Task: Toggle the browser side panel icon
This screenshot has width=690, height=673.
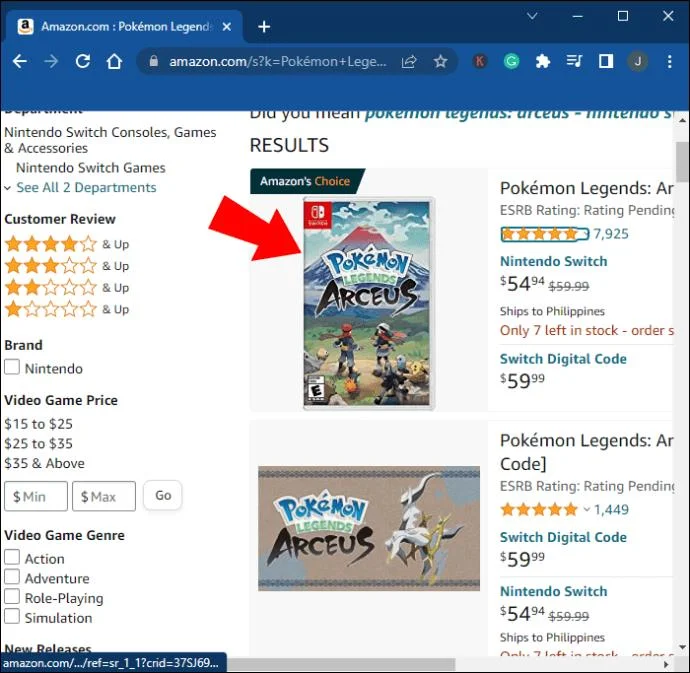Action: click(606, 61)
